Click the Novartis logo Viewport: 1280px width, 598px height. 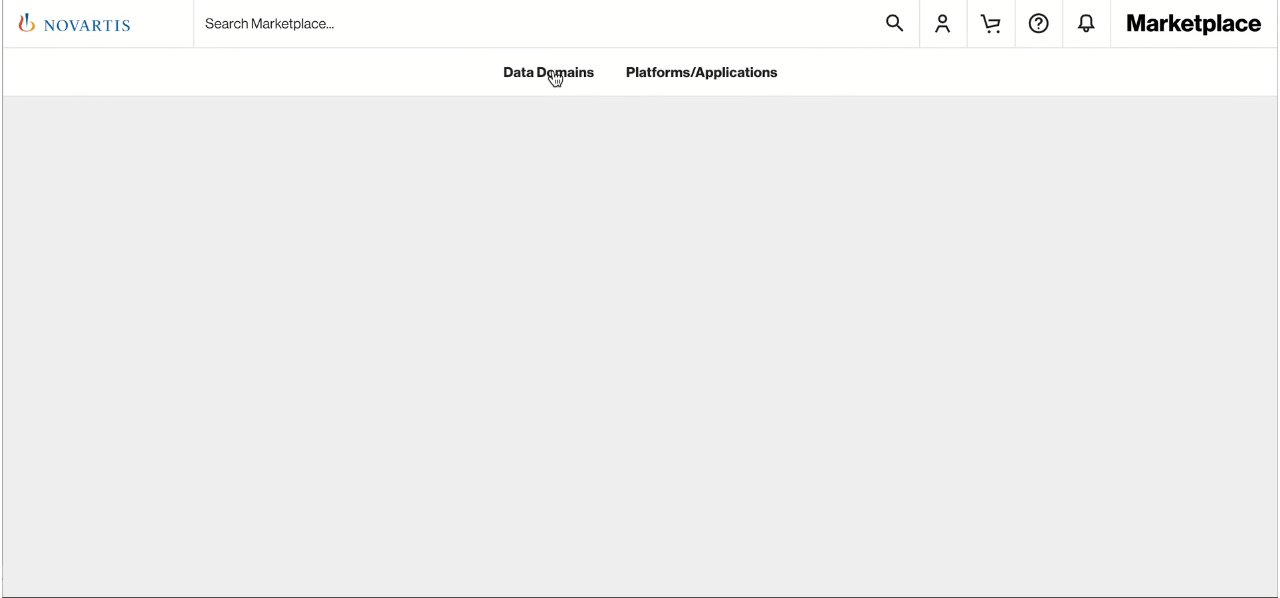click(x=75, y=24)
